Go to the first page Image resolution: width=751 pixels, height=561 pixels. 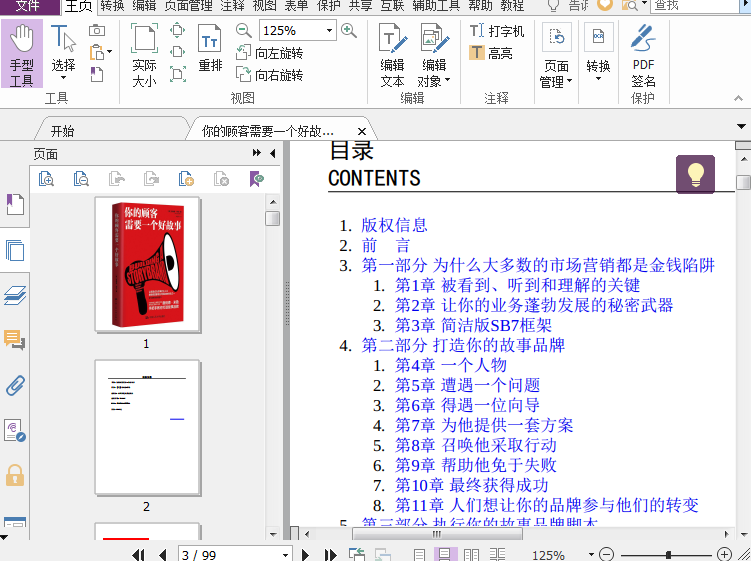coord(138,555)
